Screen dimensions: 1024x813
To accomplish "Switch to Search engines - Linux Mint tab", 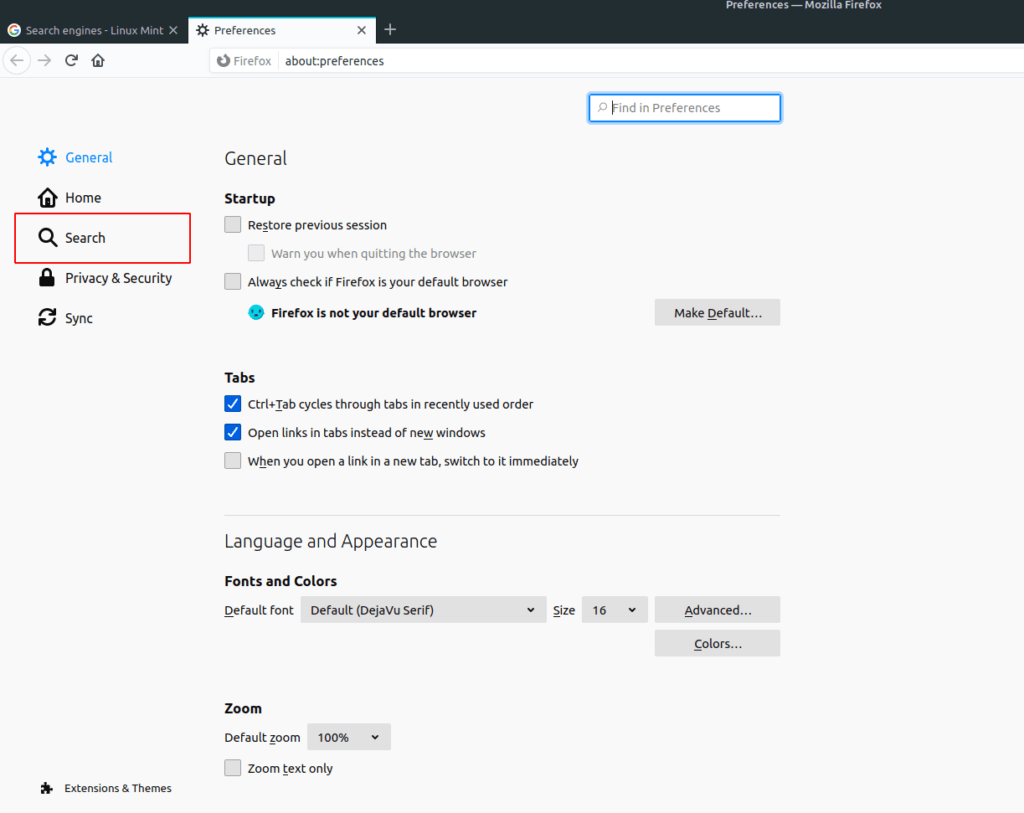I will [94, 30].
